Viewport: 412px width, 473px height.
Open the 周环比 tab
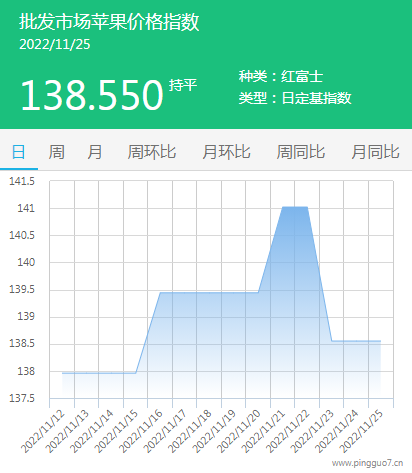pos(152,152)
